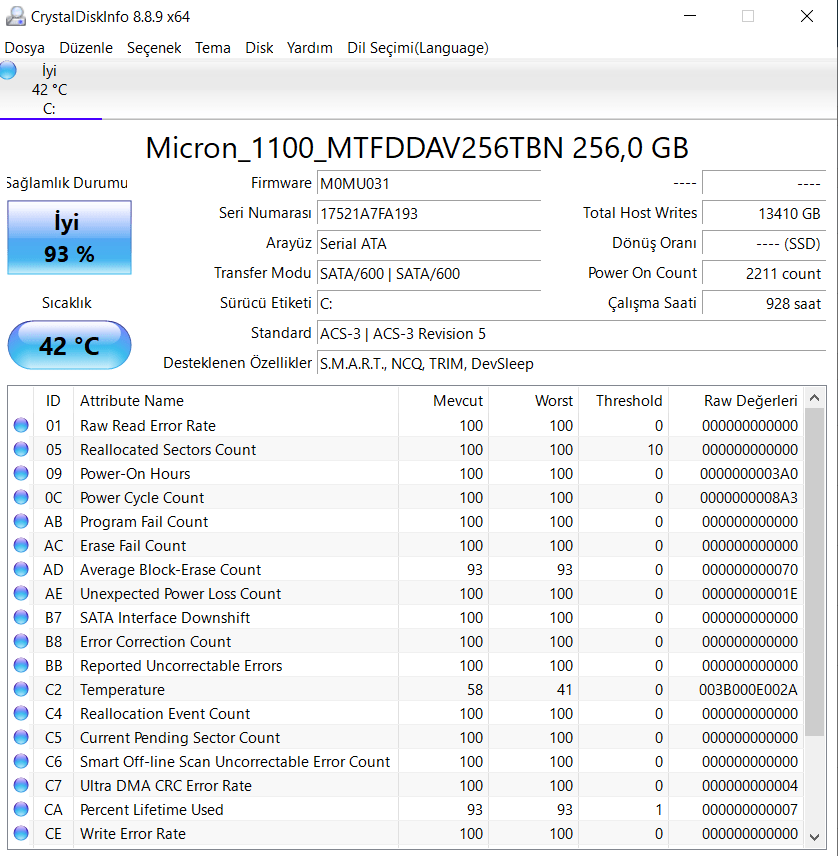Click the Sürücü Etiketi field C:
This screenshot has height=856, width=838.
click(x=429, y=304)
